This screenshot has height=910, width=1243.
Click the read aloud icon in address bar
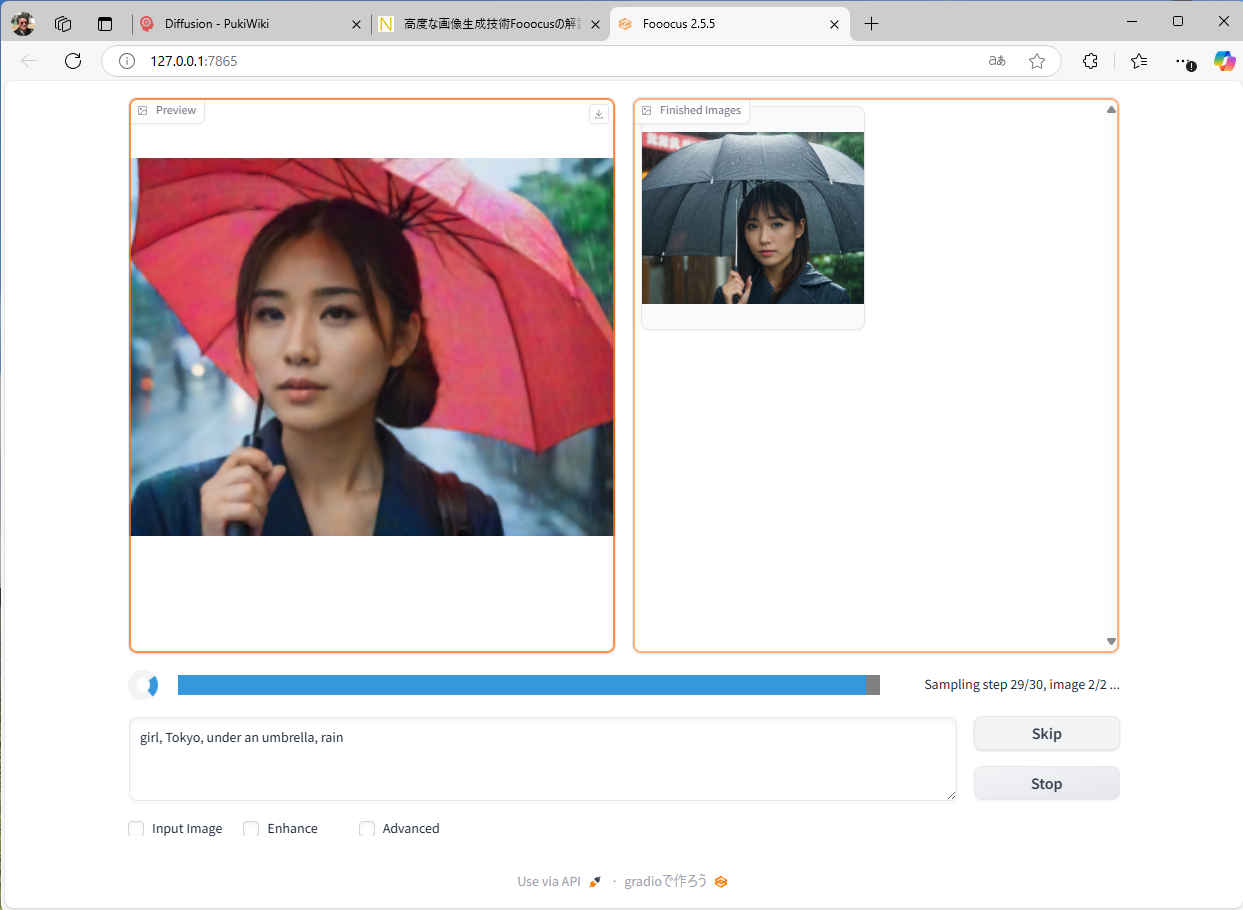(996, 61)
